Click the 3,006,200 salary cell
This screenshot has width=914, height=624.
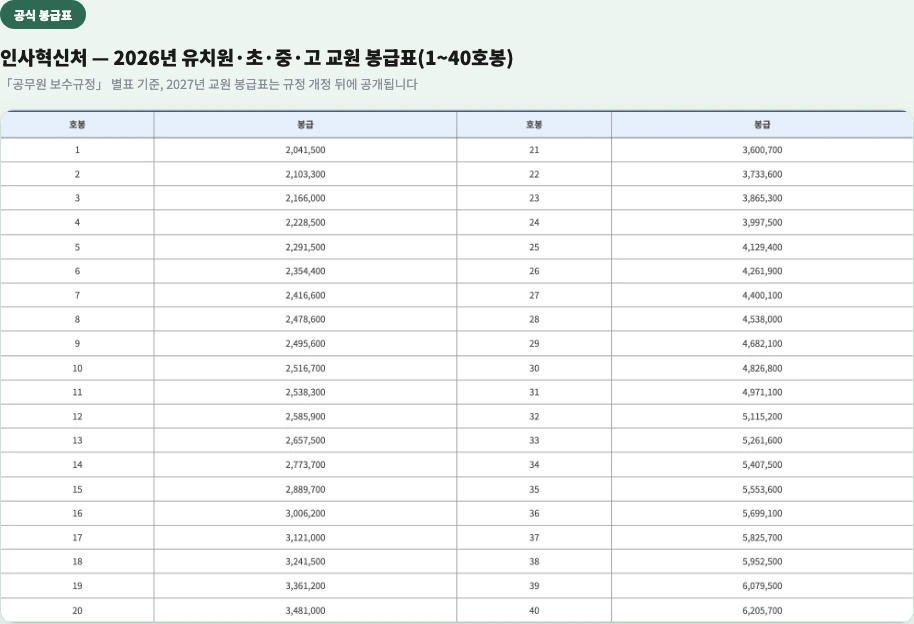305,514
